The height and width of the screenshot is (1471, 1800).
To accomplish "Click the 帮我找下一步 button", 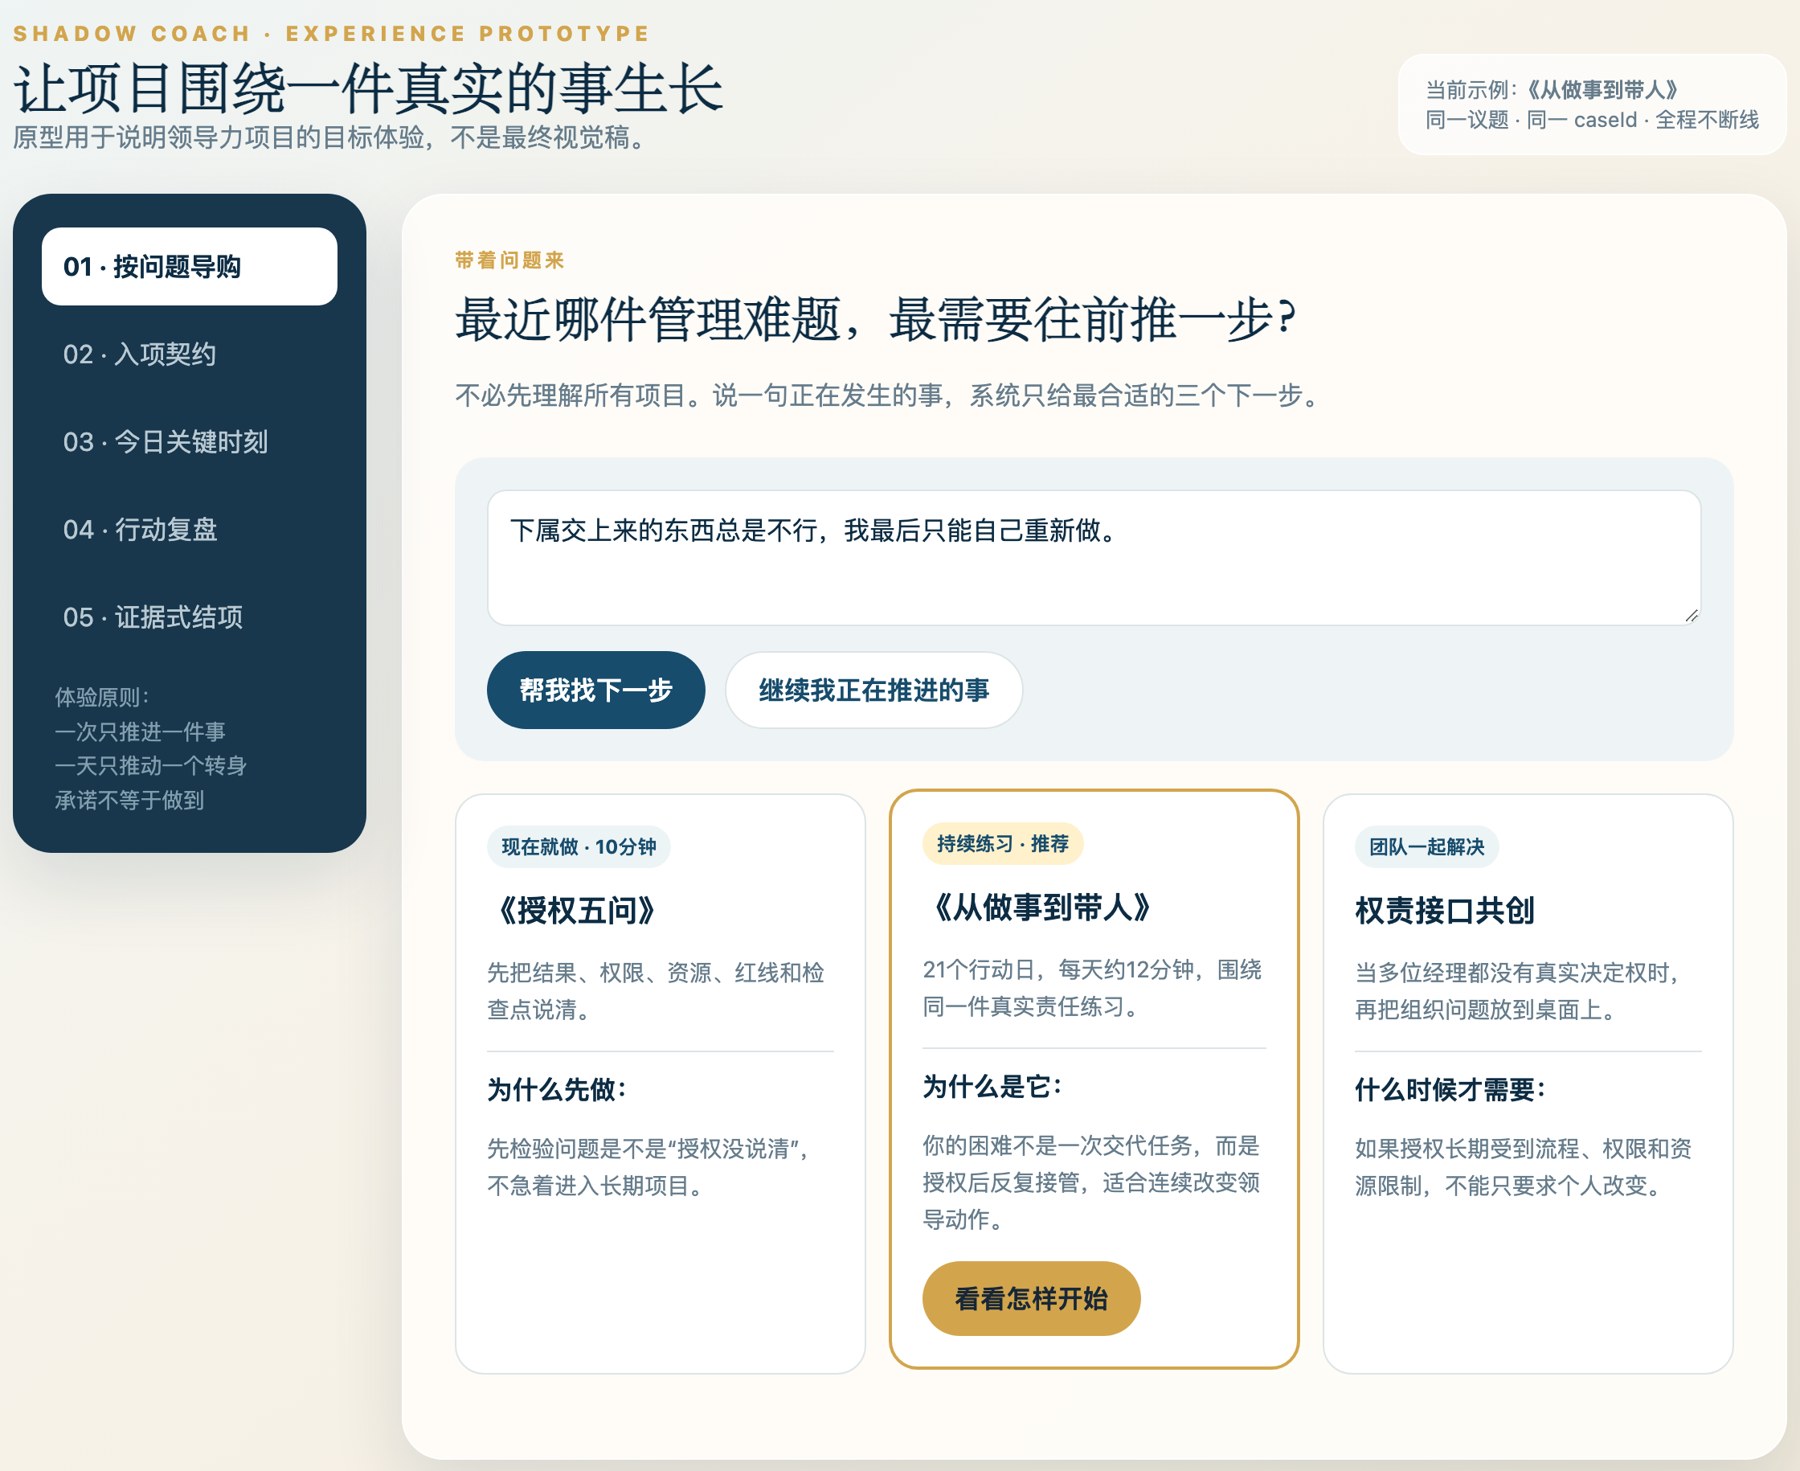I will [x=596, y=690].
